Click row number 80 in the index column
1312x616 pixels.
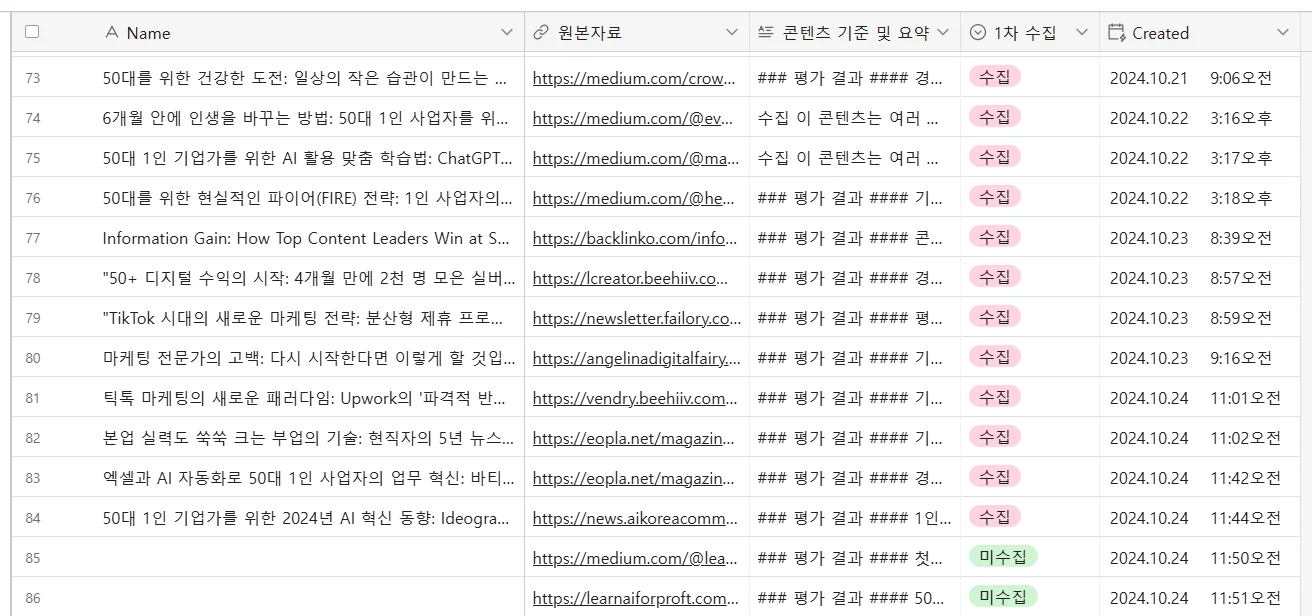point(31,357)
